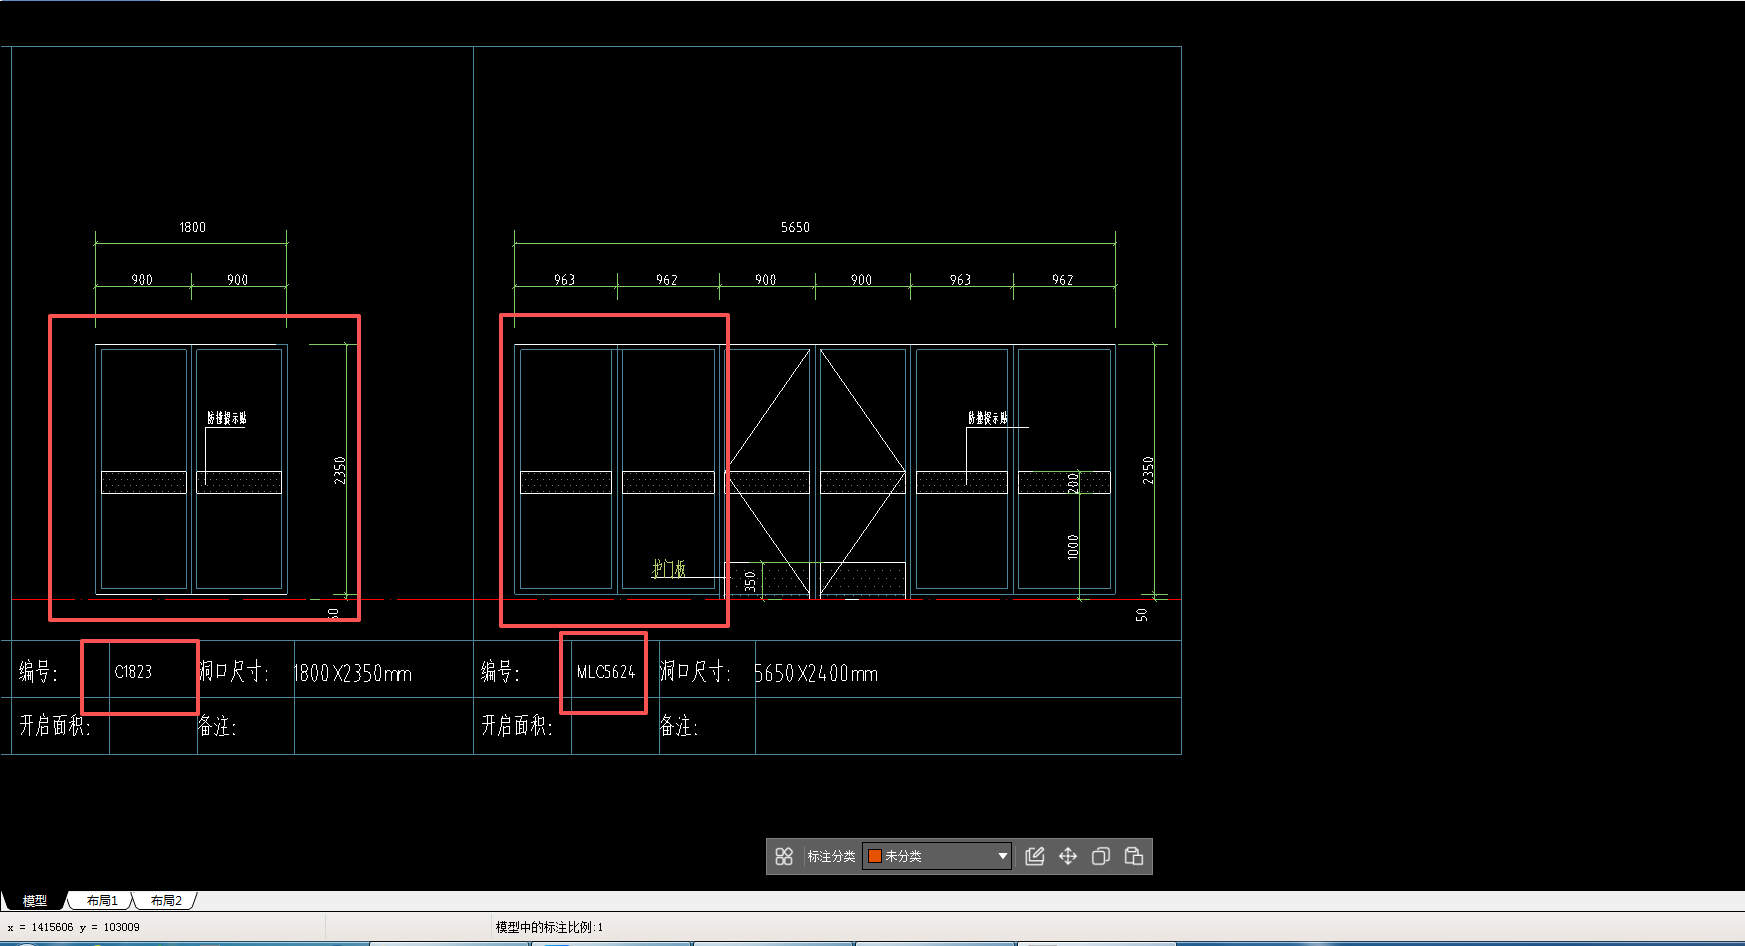This screenshot has width=1745, height=946.
Task: Click the 编号 label beside MLC5624
Action: click(x=500, y=672)
